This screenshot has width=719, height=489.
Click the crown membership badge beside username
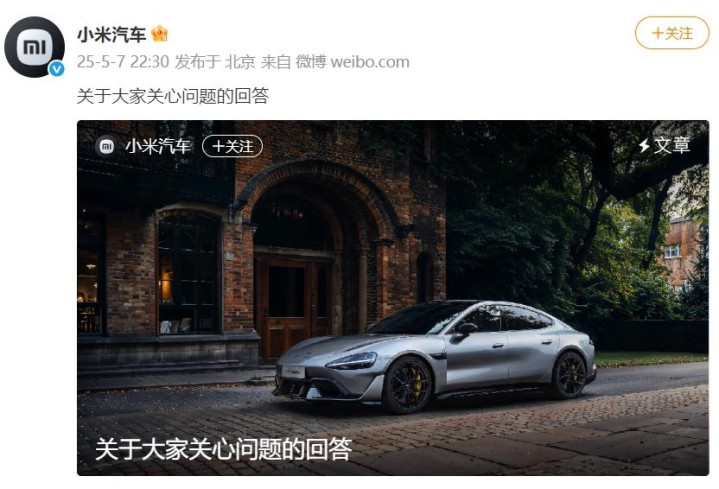pos(159,34)
